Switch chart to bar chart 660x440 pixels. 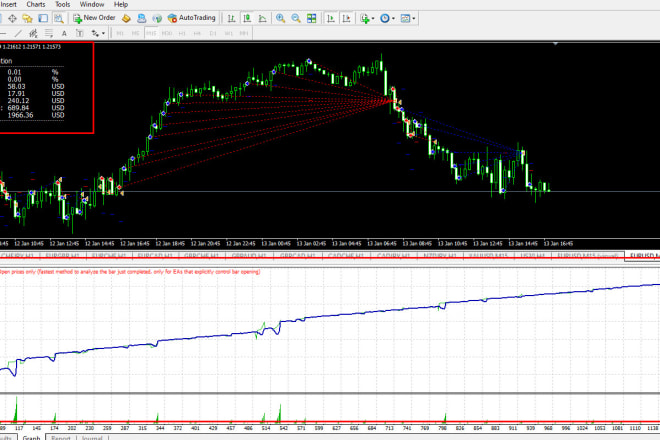231,19
